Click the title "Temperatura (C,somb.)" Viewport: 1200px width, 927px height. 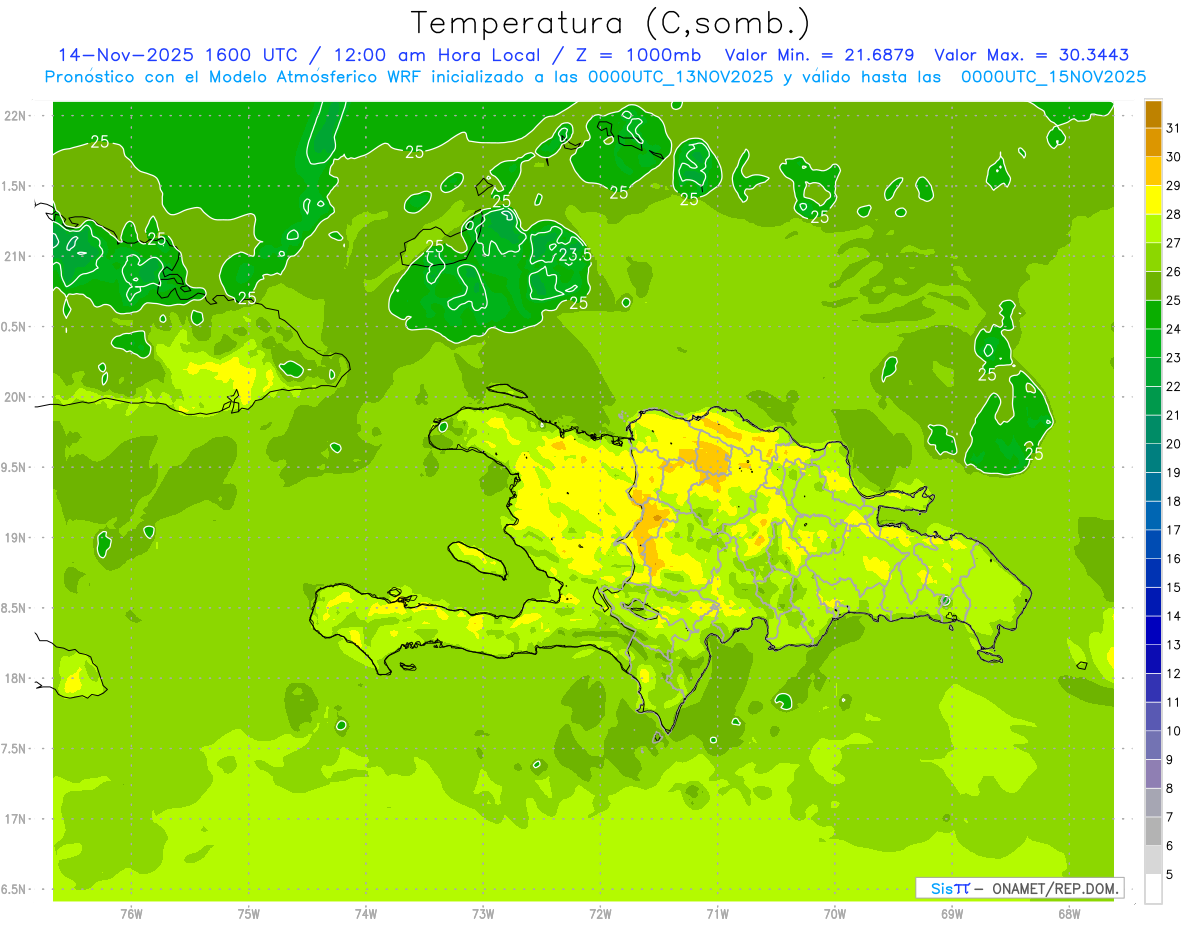point(609,23)
